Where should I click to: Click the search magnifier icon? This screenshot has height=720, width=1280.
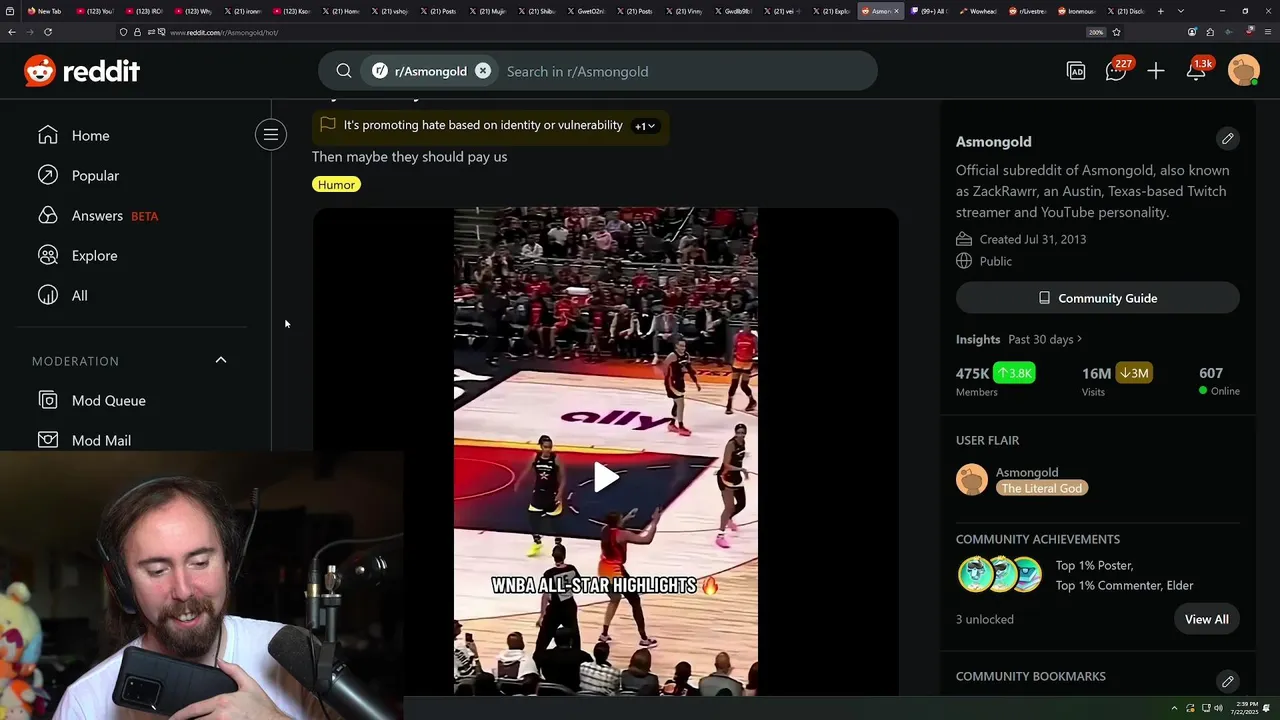[344, 71]
